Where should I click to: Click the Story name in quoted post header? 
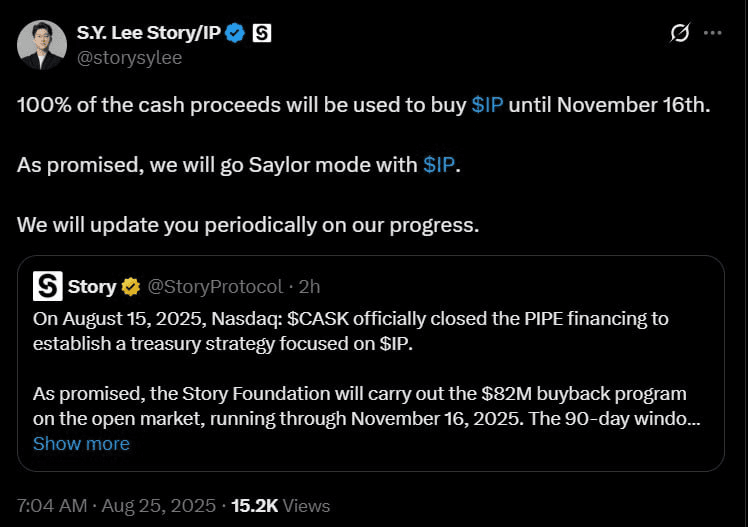[x=92, y=287]
